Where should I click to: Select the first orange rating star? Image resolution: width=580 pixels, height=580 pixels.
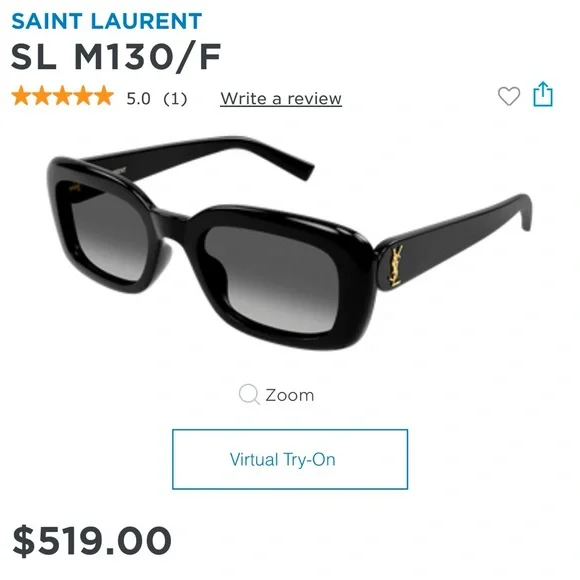tap(21, 96)
